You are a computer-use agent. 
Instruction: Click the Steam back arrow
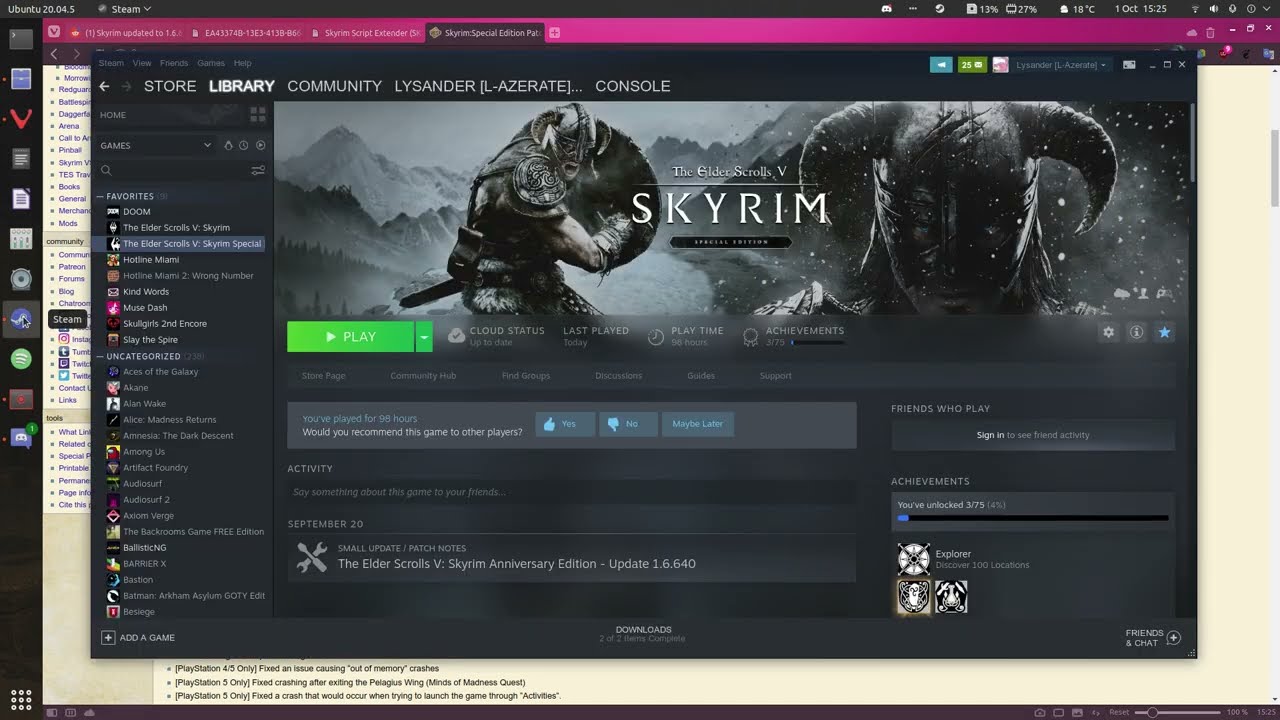pyautogui.click(x=104, y=86)
